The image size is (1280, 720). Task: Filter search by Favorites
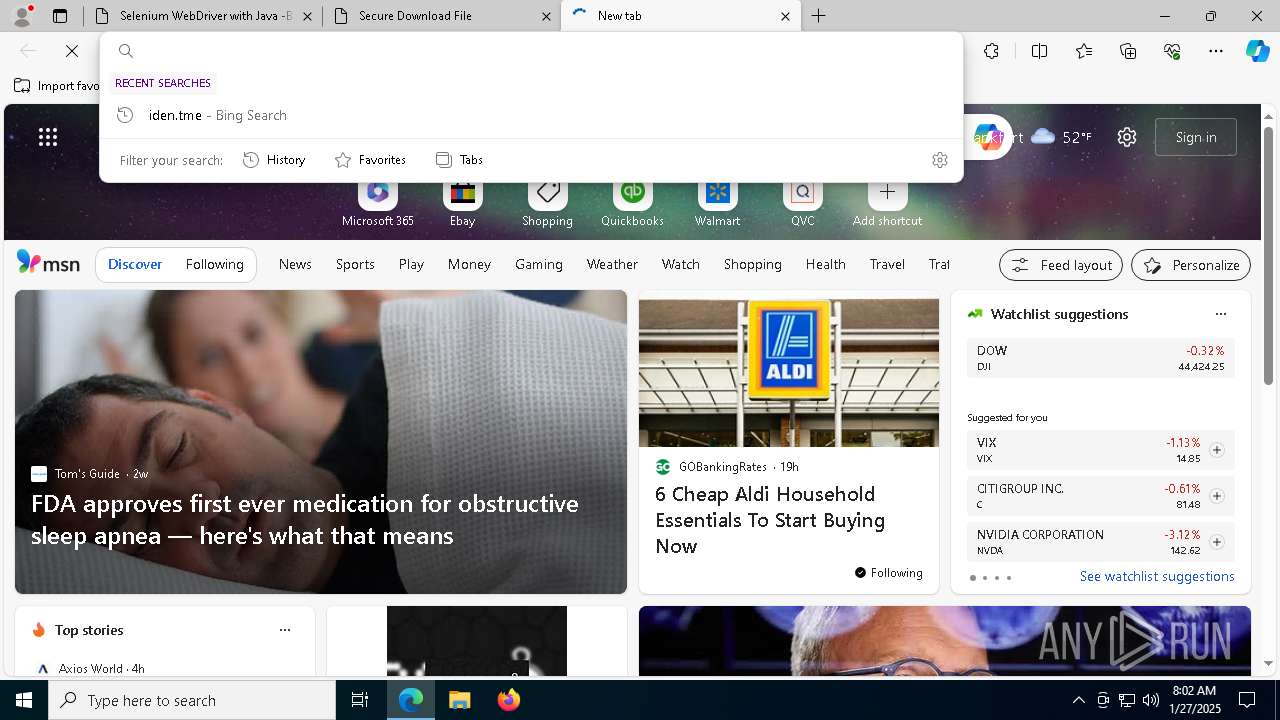click(370, 160)
